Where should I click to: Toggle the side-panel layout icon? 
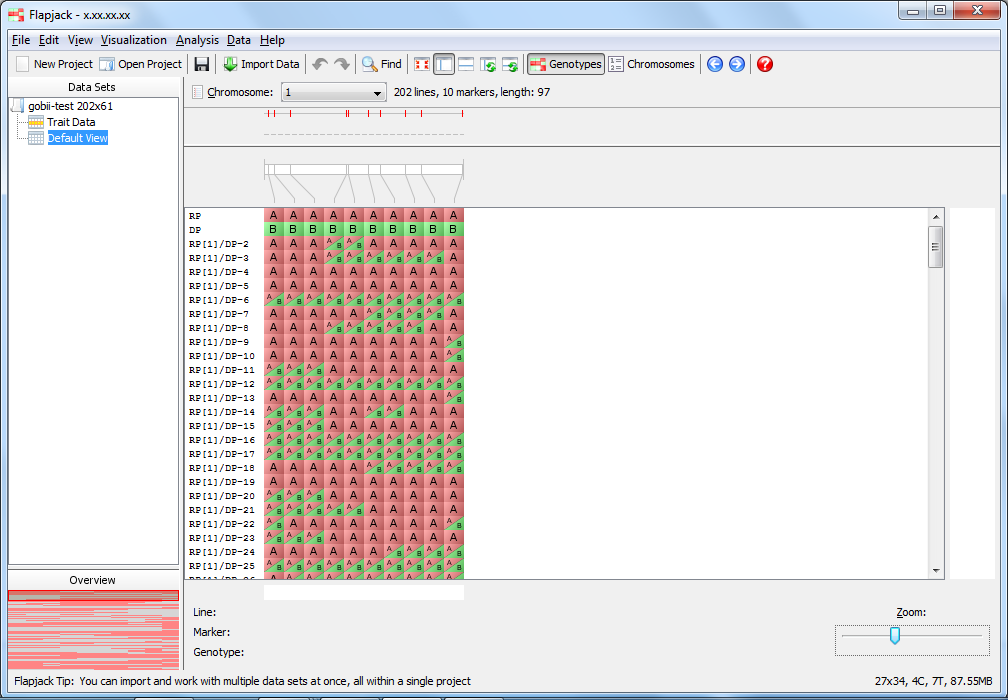pos(444,64)
